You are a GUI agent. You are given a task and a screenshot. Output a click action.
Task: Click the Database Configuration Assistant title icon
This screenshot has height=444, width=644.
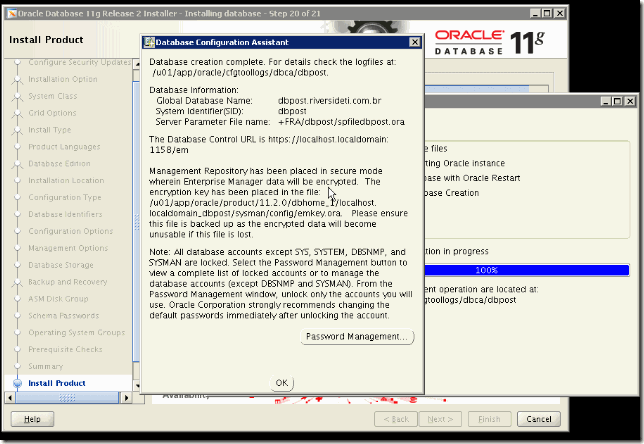click(149, 42)
